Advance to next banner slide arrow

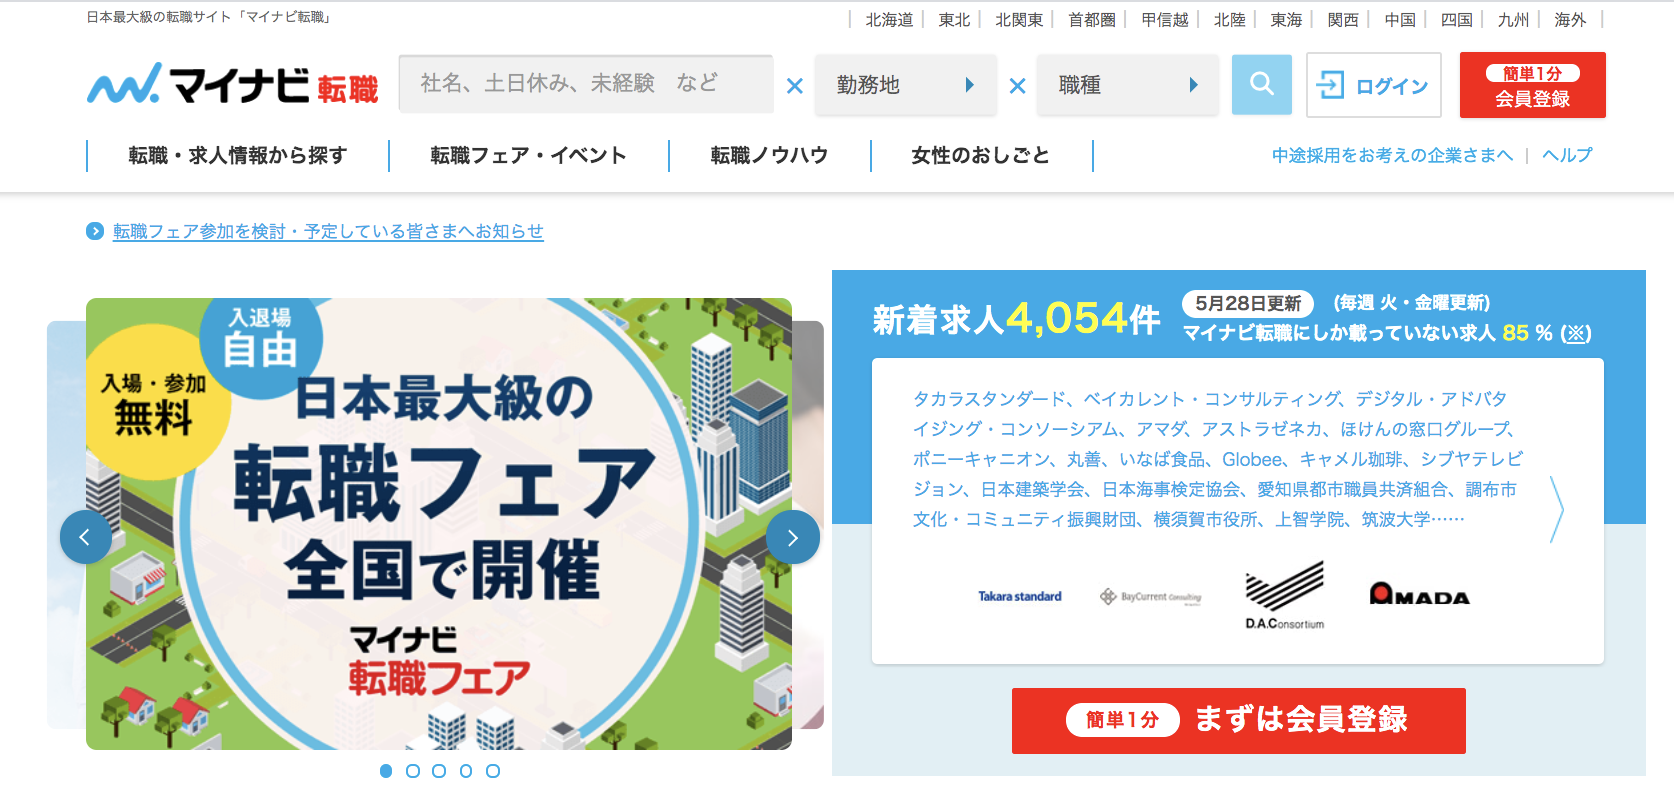click(x=793, y=537)
